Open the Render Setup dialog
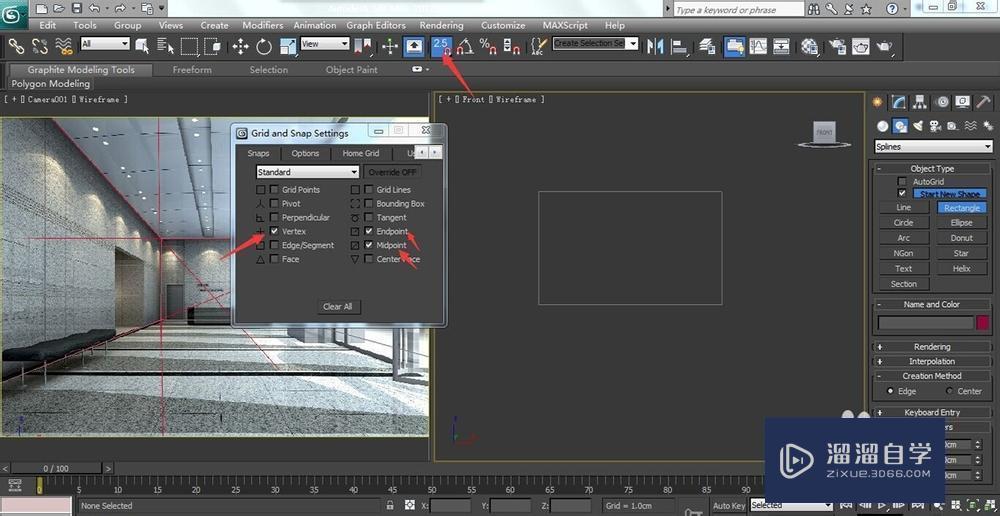Screen dimensions: 1000x516 [837, 46]
